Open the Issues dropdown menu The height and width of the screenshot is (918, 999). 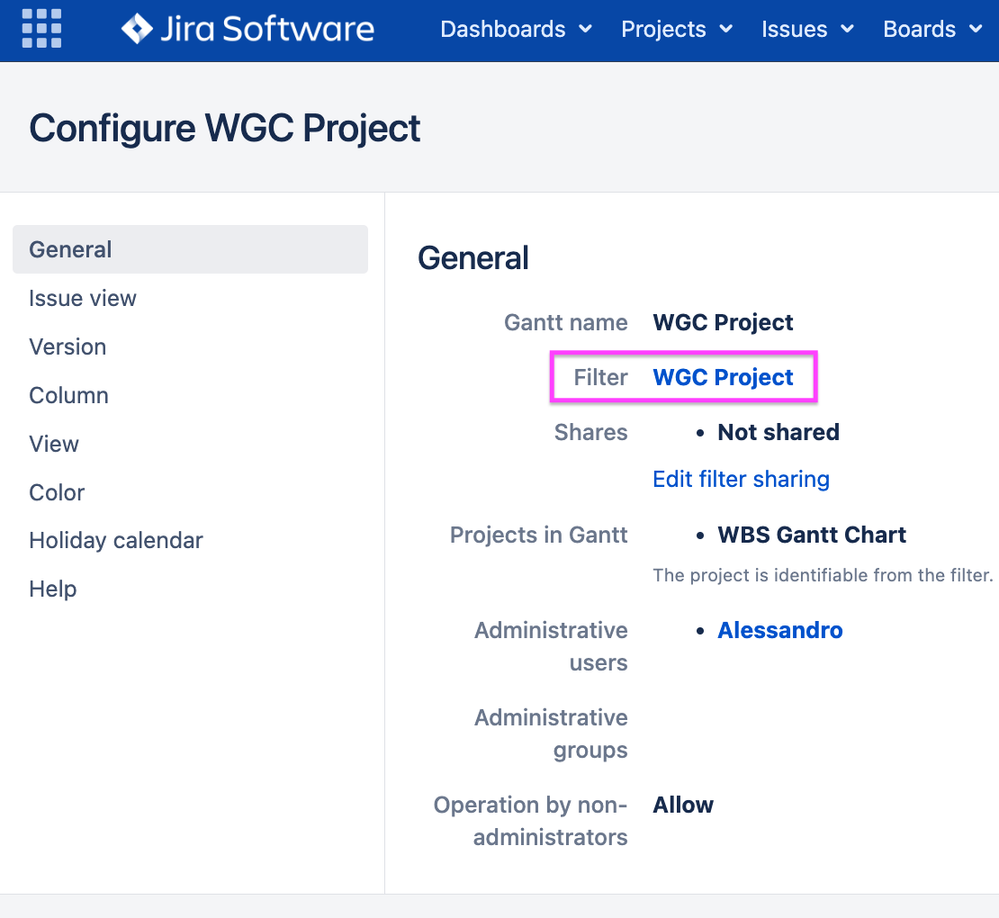(807, 29)
